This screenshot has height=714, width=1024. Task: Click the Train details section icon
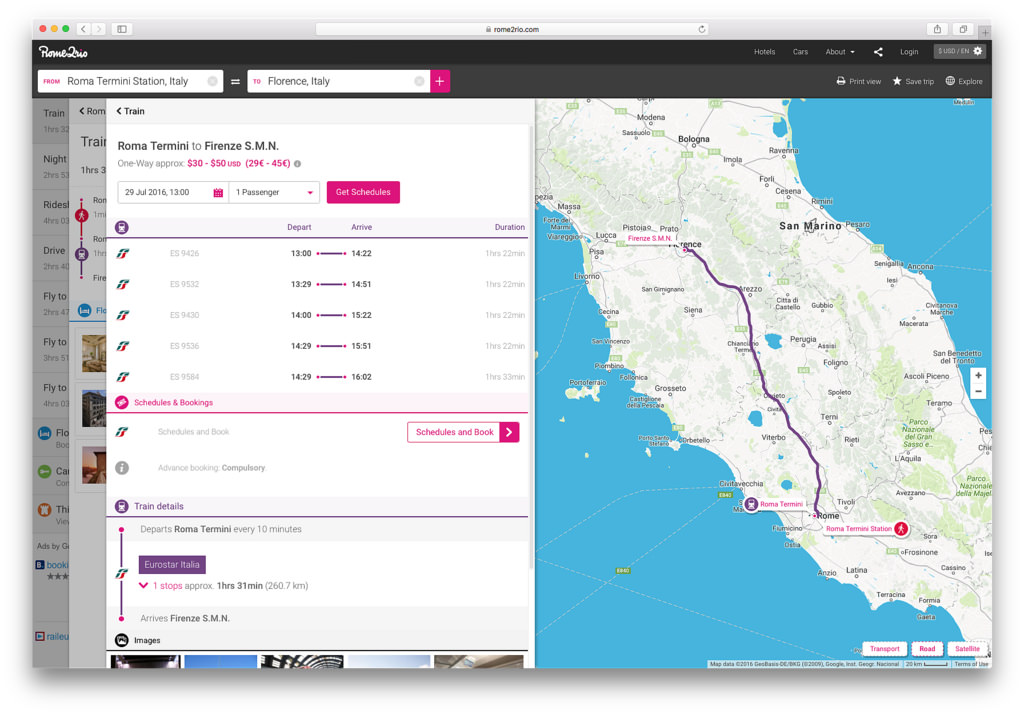[121, 506]
